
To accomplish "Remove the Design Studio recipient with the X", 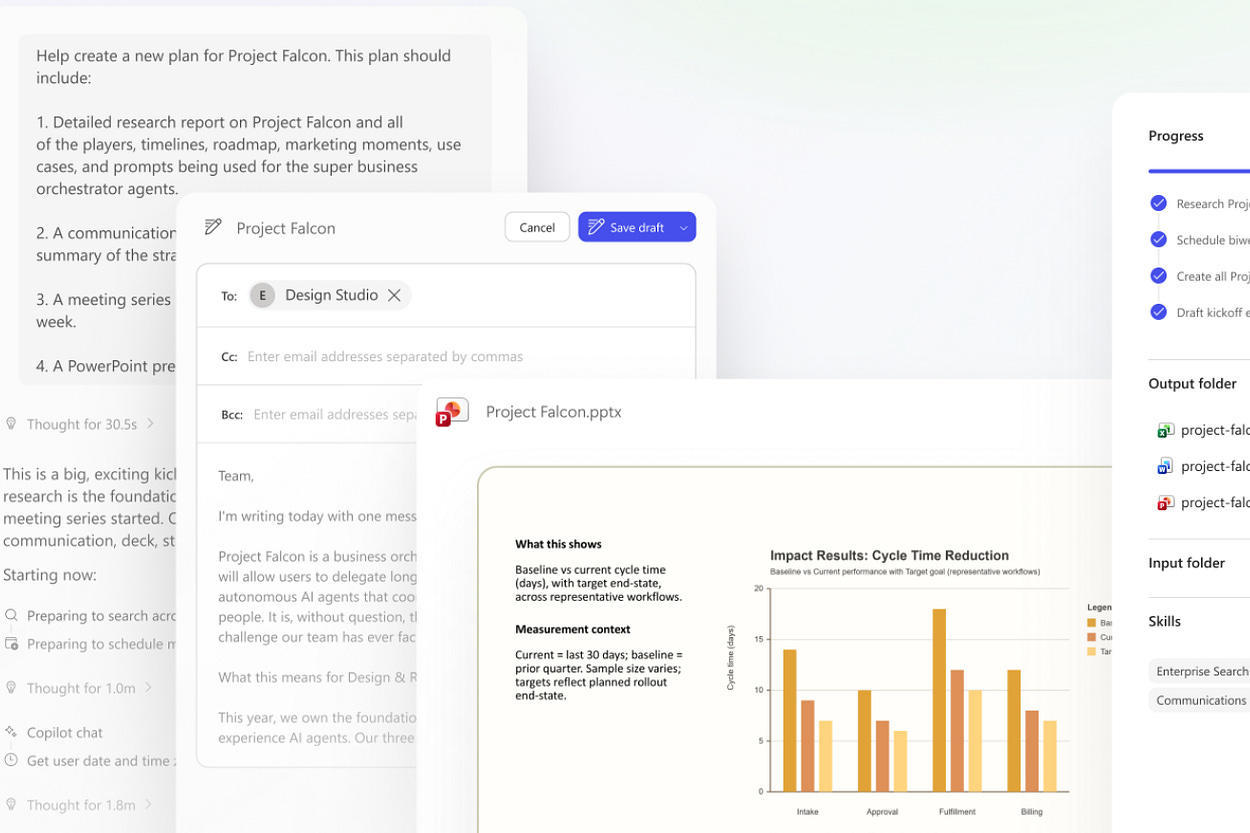I will (x=394, y=295).
